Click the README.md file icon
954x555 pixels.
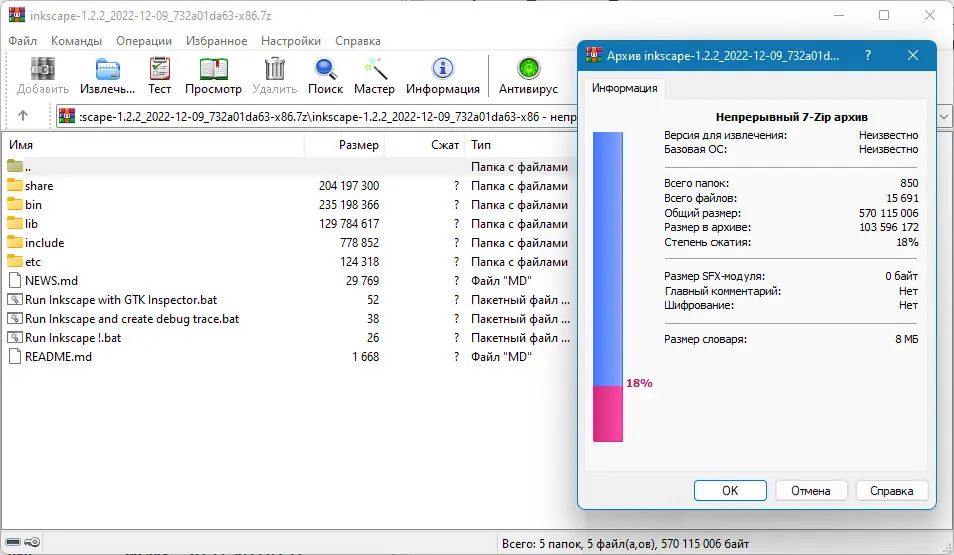click(15, 356)
